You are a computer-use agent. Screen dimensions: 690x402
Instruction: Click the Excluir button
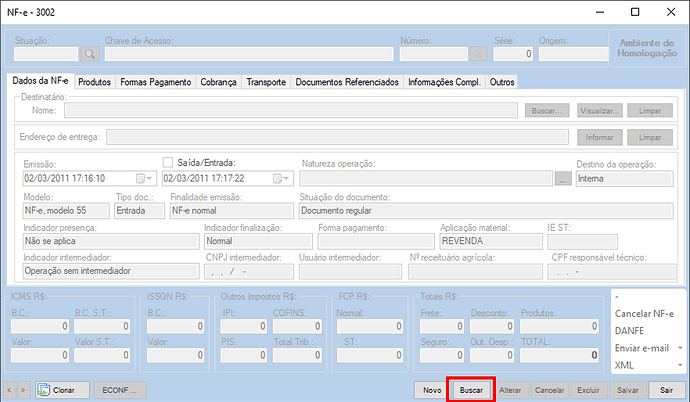tap(588, 390)
